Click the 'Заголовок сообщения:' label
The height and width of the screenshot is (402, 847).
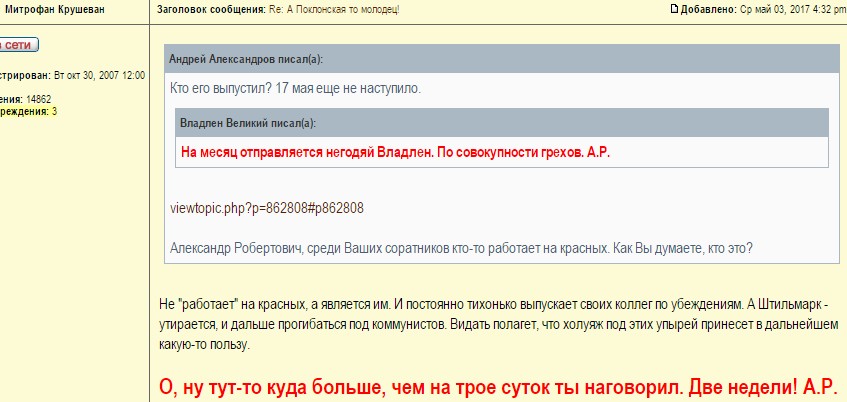tap(211, 10)
